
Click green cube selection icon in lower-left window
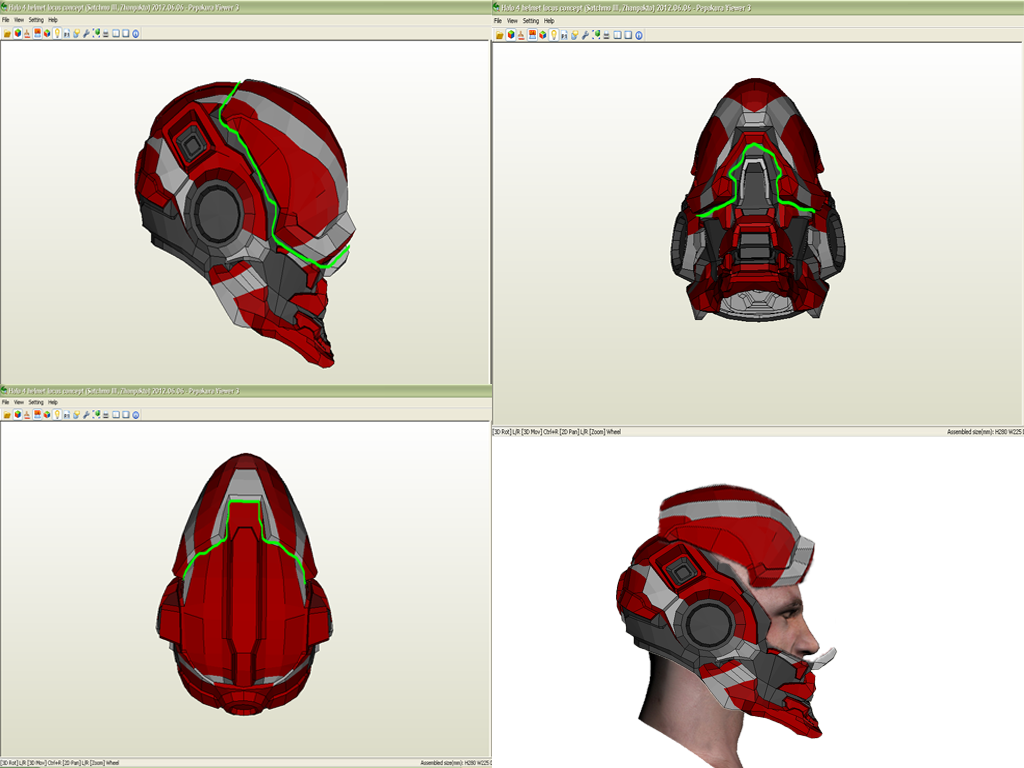(x=96, y=415)
